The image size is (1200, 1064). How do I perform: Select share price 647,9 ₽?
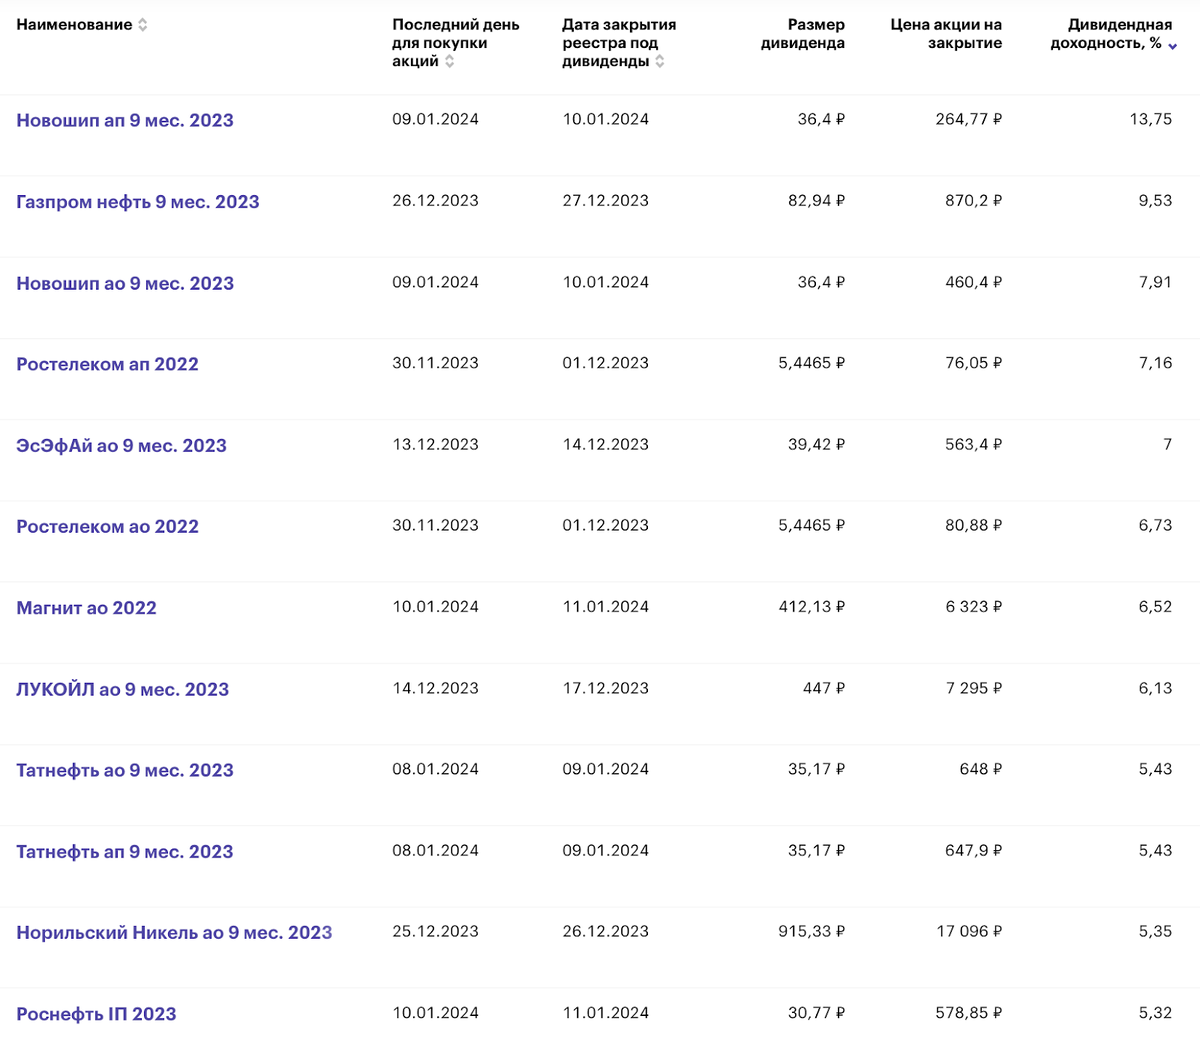(974, 850)
